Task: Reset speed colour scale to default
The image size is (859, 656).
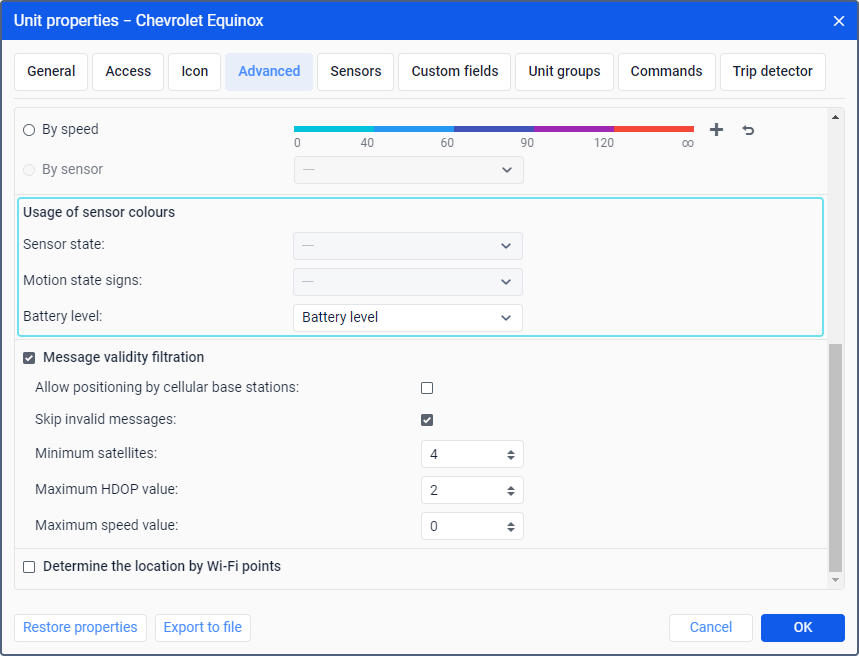Action: pos(748,130)
